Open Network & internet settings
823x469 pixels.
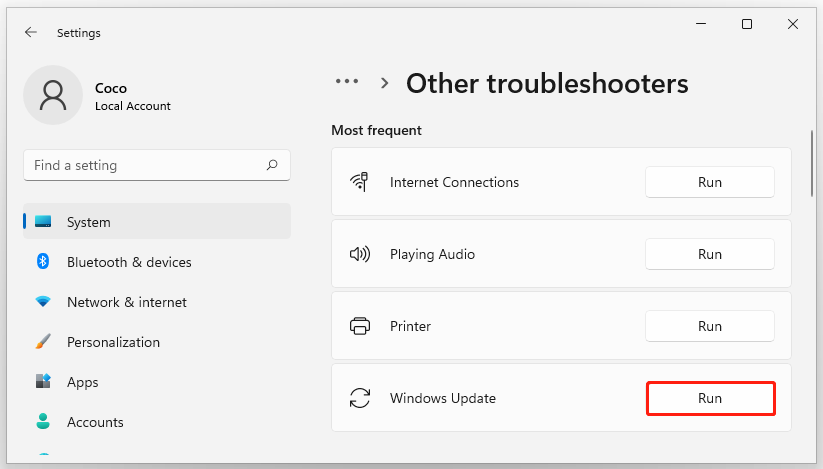point(157,302)
